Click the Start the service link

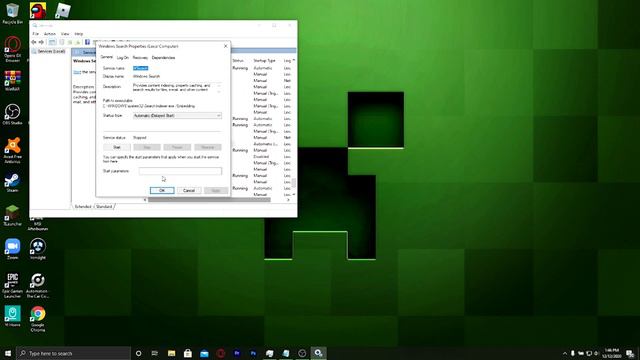77,72
